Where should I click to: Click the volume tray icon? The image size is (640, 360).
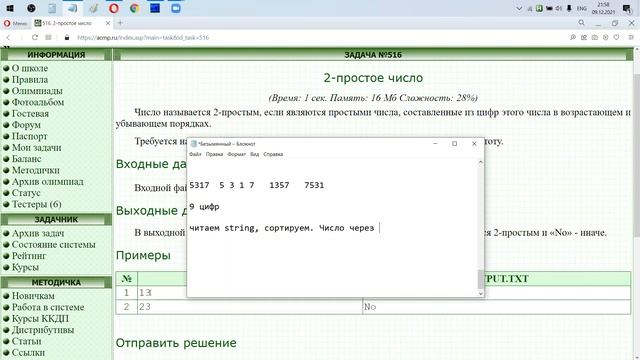(559, 8)
